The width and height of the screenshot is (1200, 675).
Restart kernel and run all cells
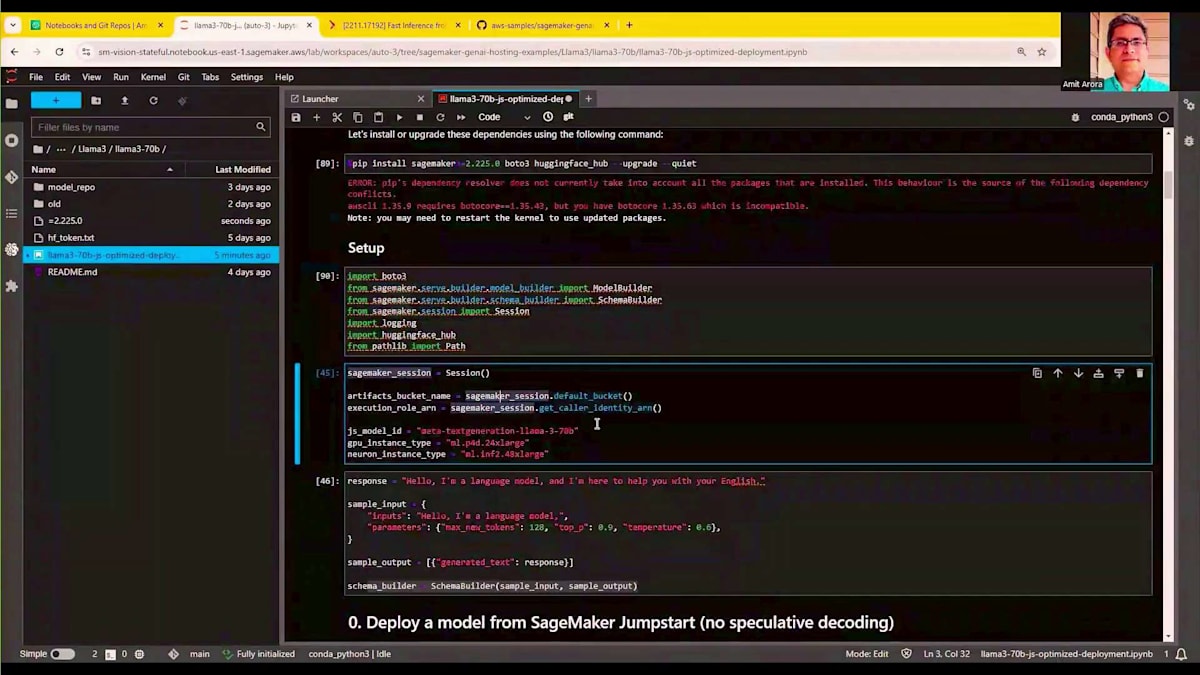point(461,117)
